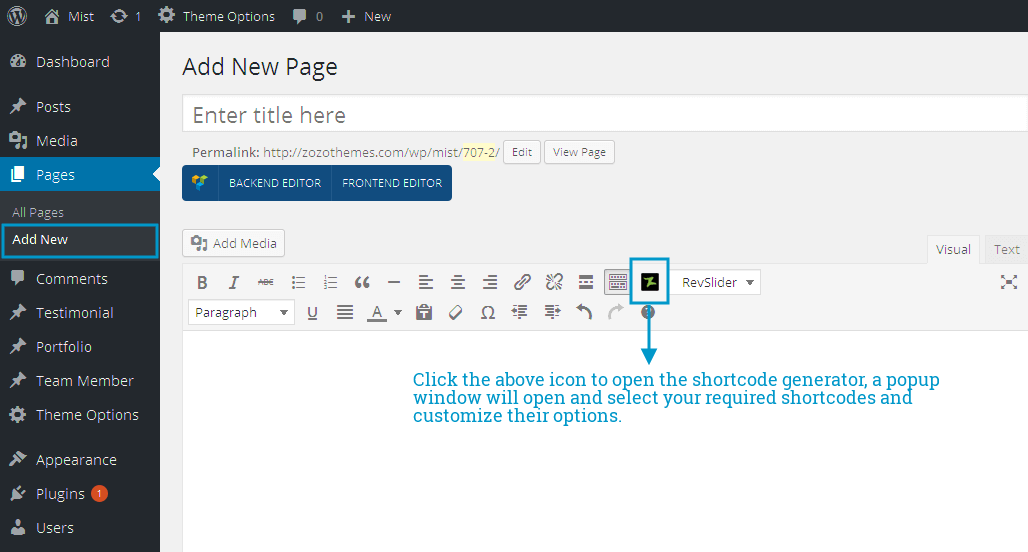
Task: Click the Add Media button
Action: (x=234, y=243)
